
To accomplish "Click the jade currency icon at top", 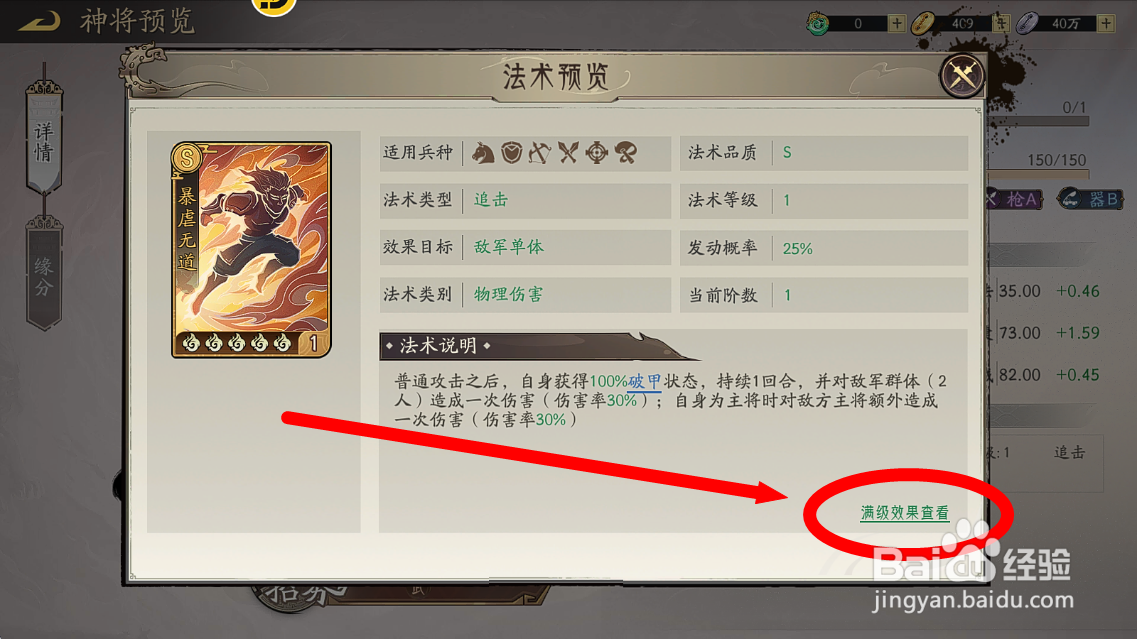I will click(x=818, y=23).
